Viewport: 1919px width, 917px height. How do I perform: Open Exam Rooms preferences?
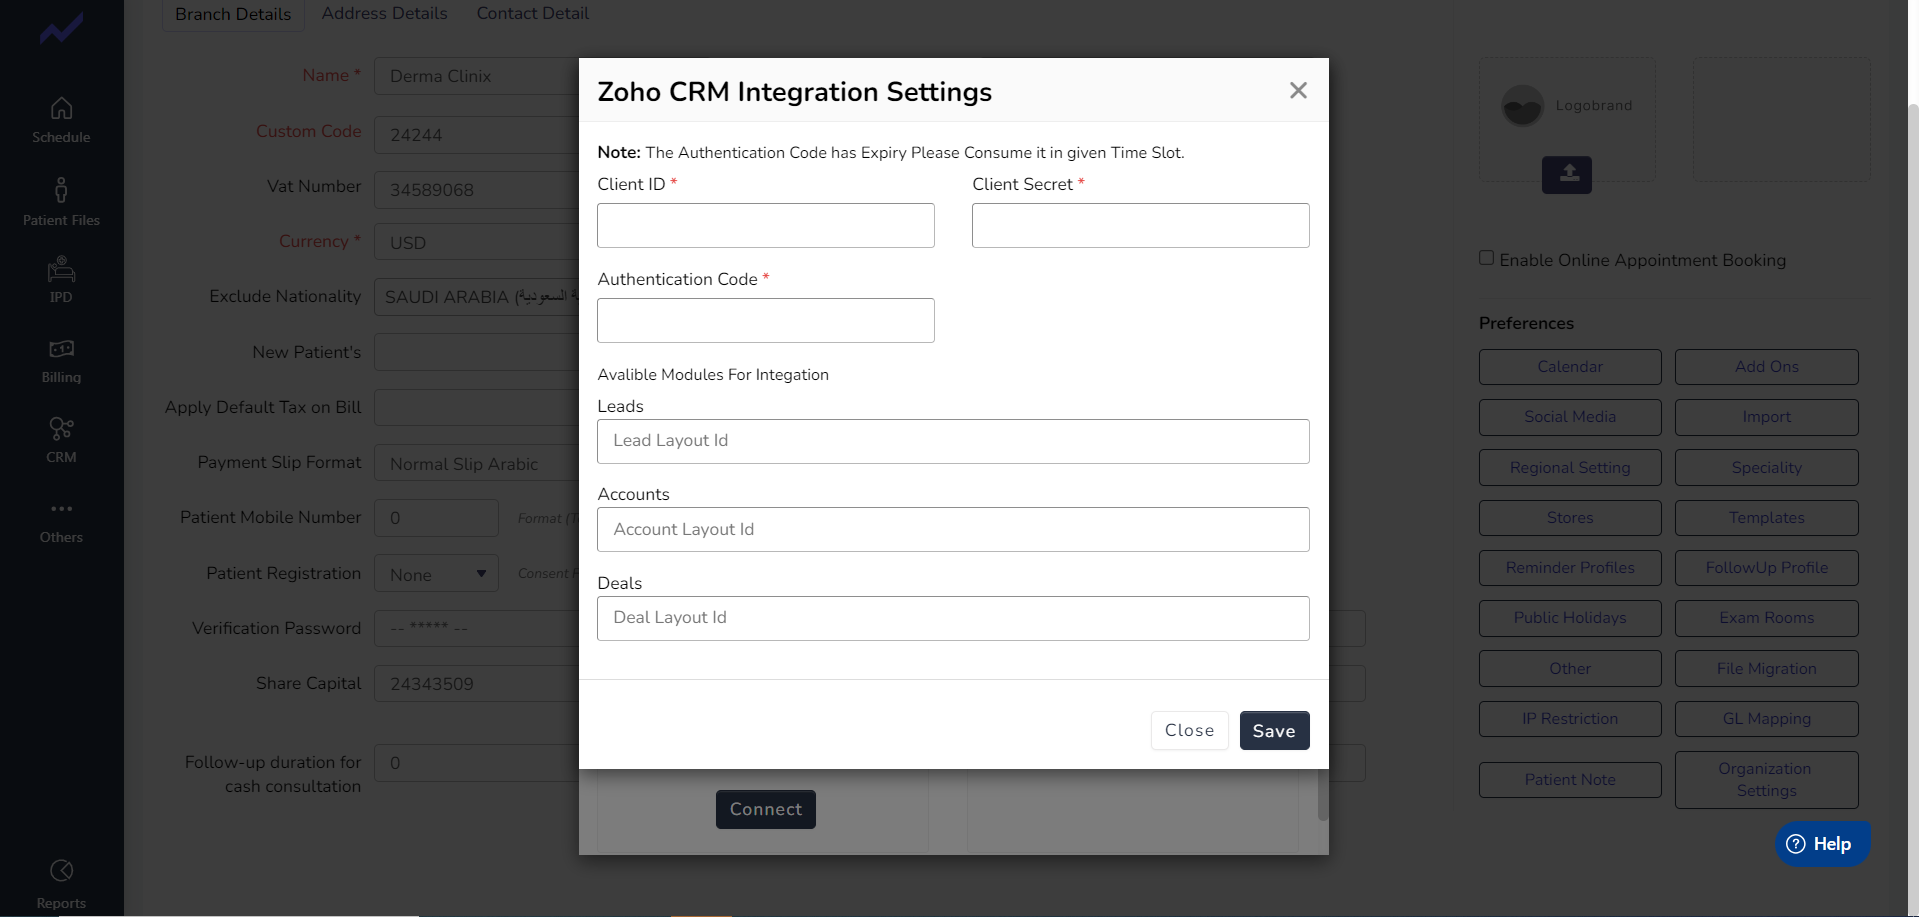(x=1766, y=618)
